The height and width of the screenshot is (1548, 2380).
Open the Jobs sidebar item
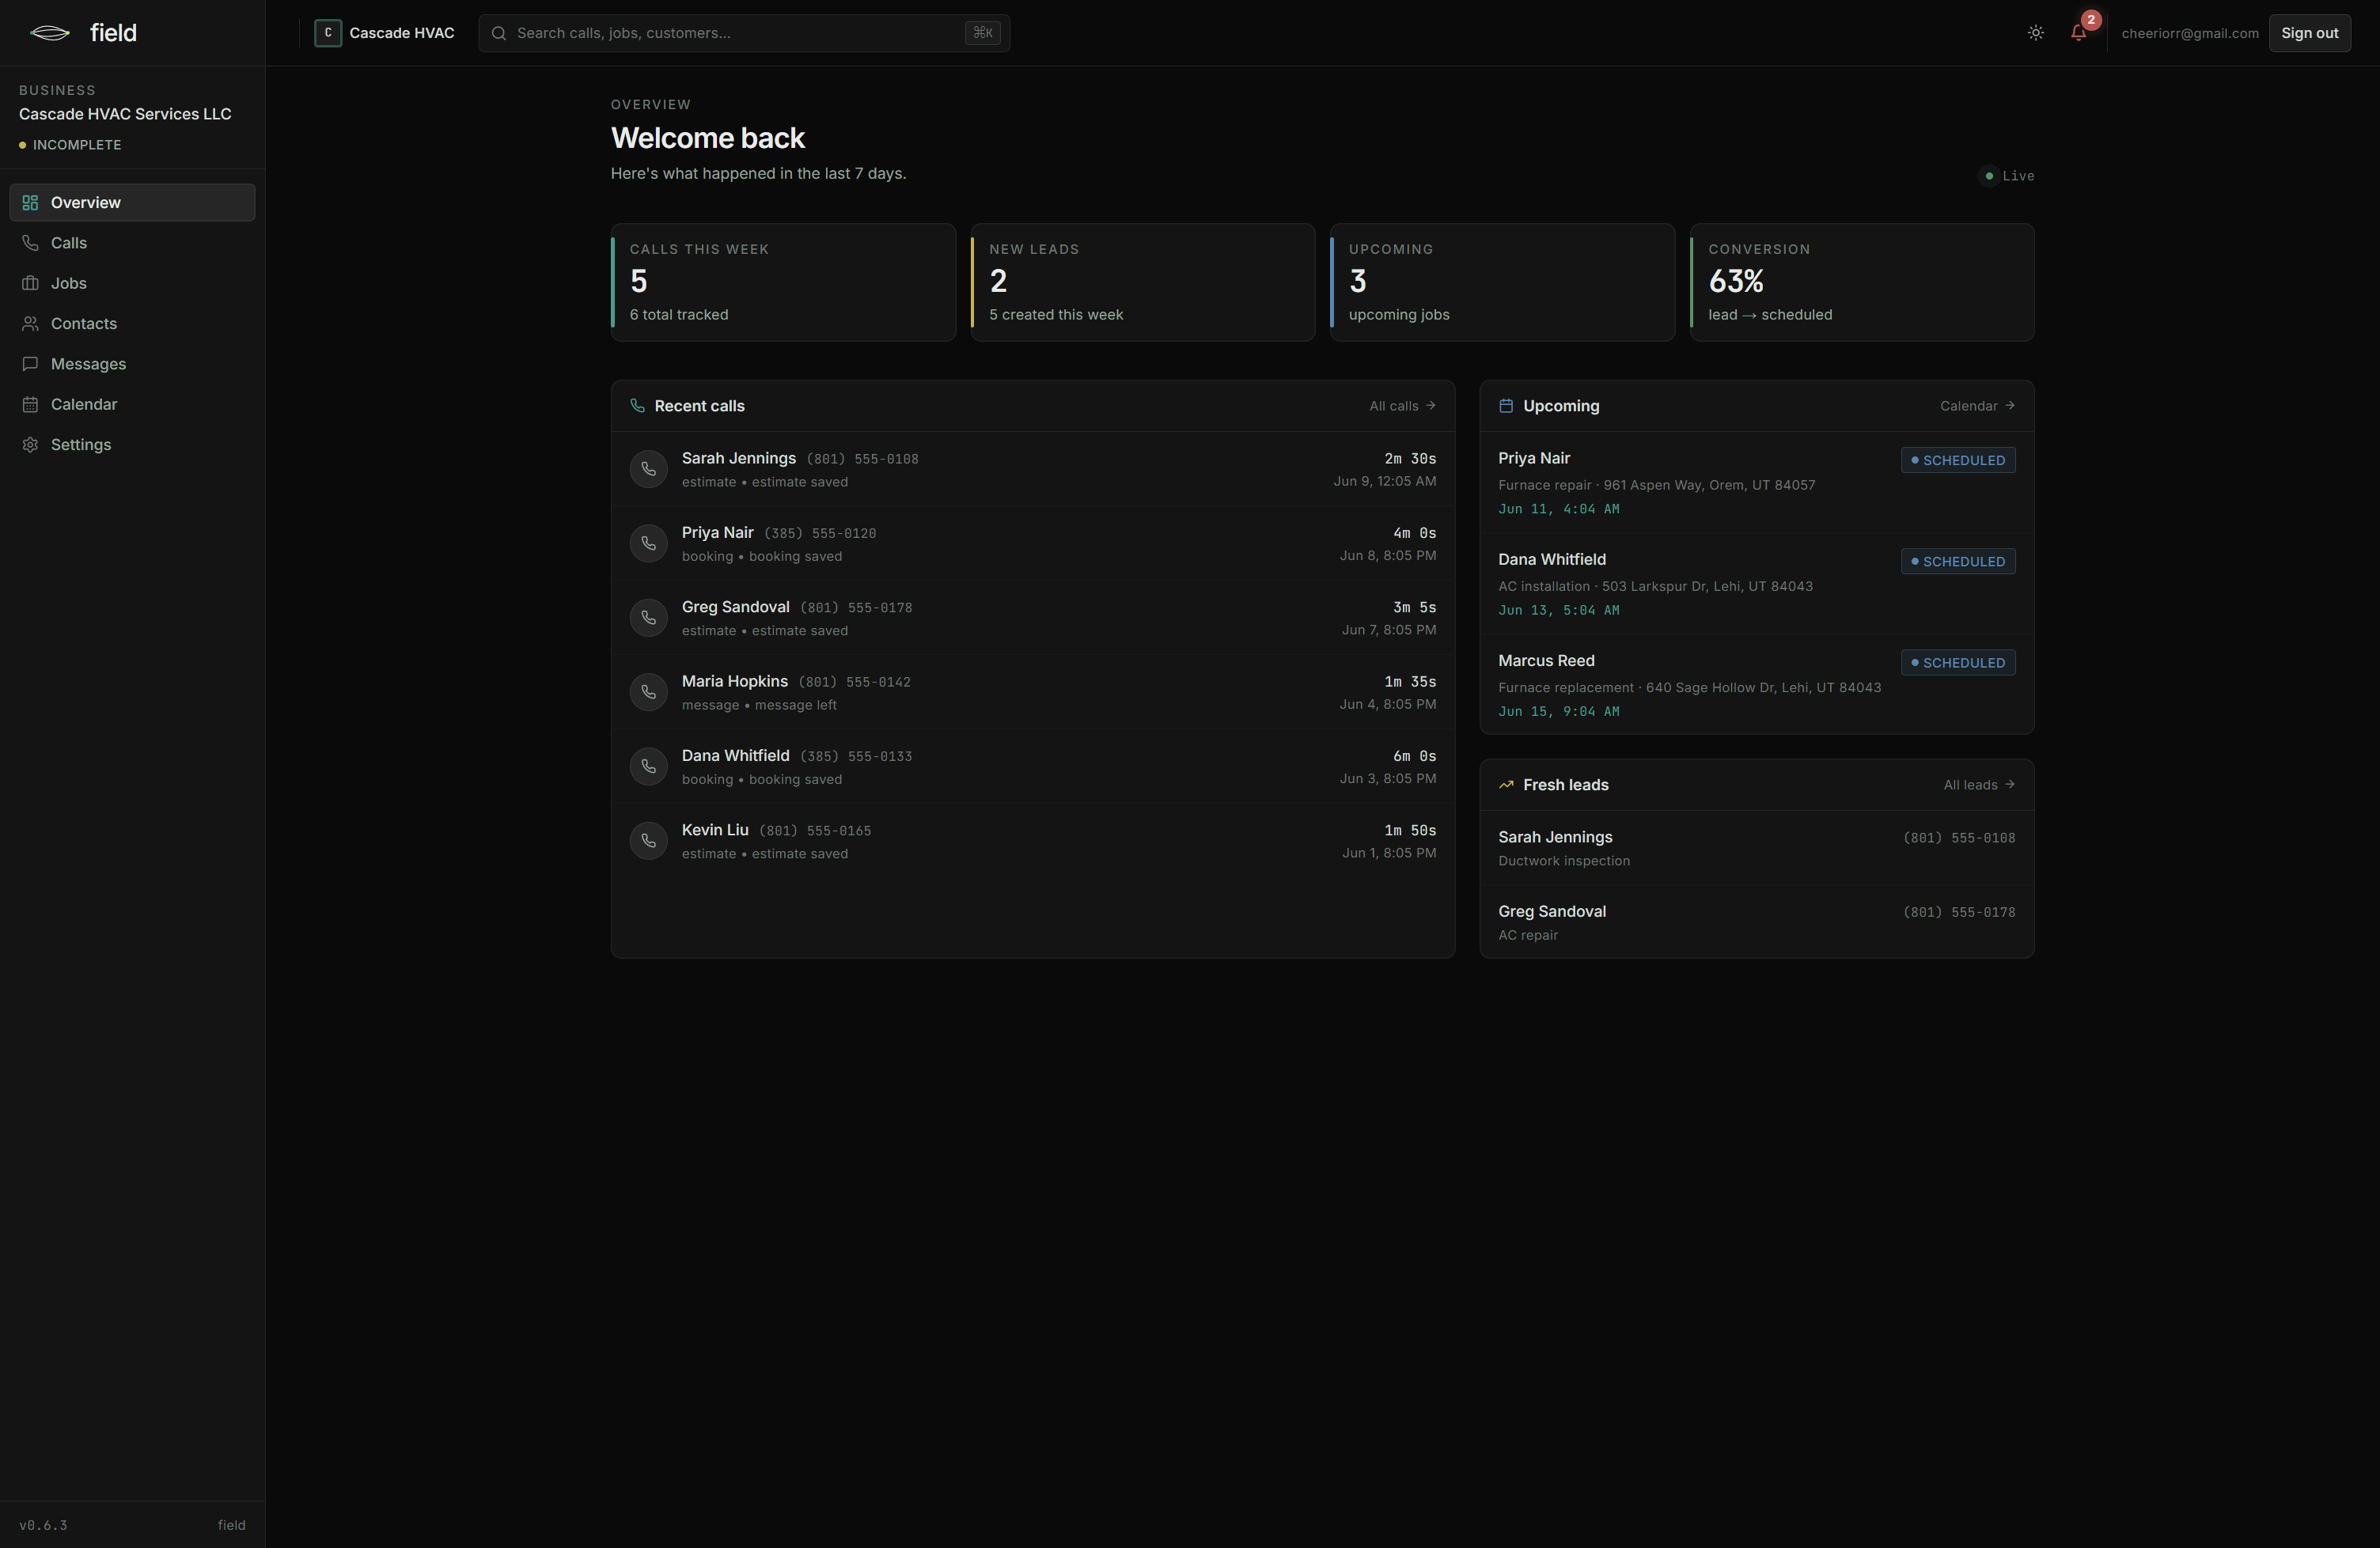(x=132, y=283)
